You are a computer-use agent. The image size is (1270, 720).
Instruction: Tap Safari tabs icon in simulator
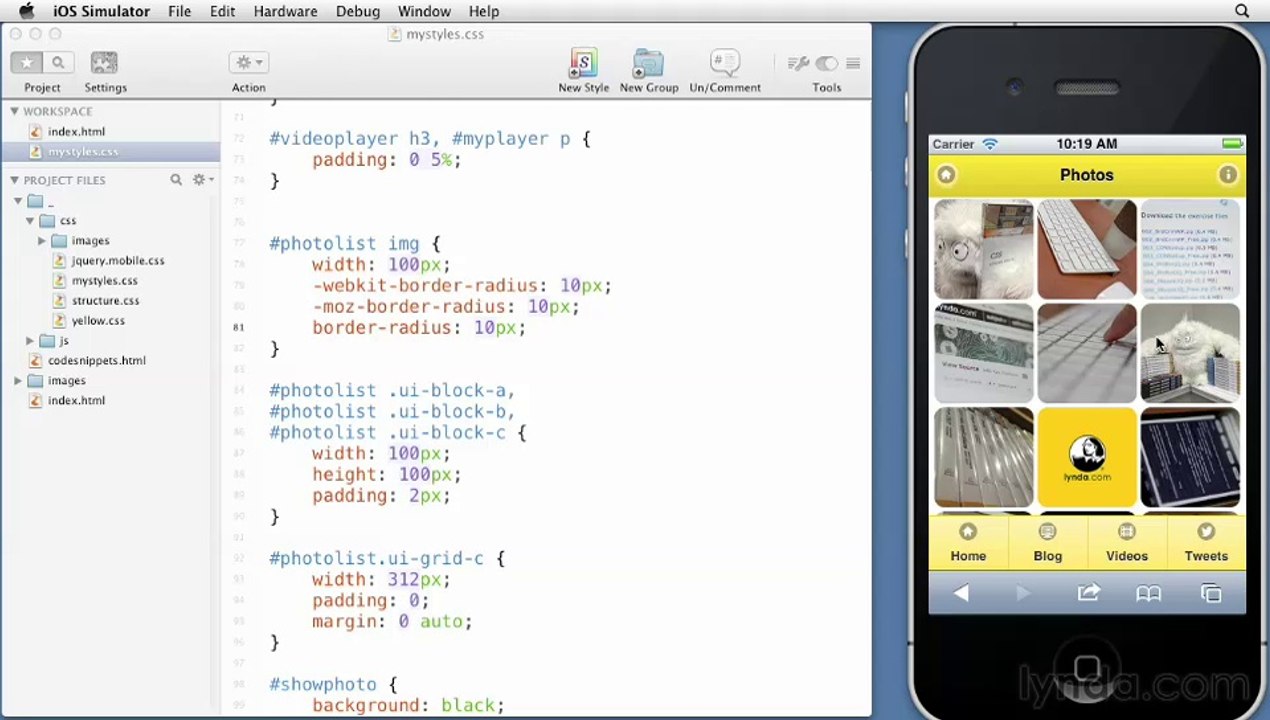coord(1211,593)
